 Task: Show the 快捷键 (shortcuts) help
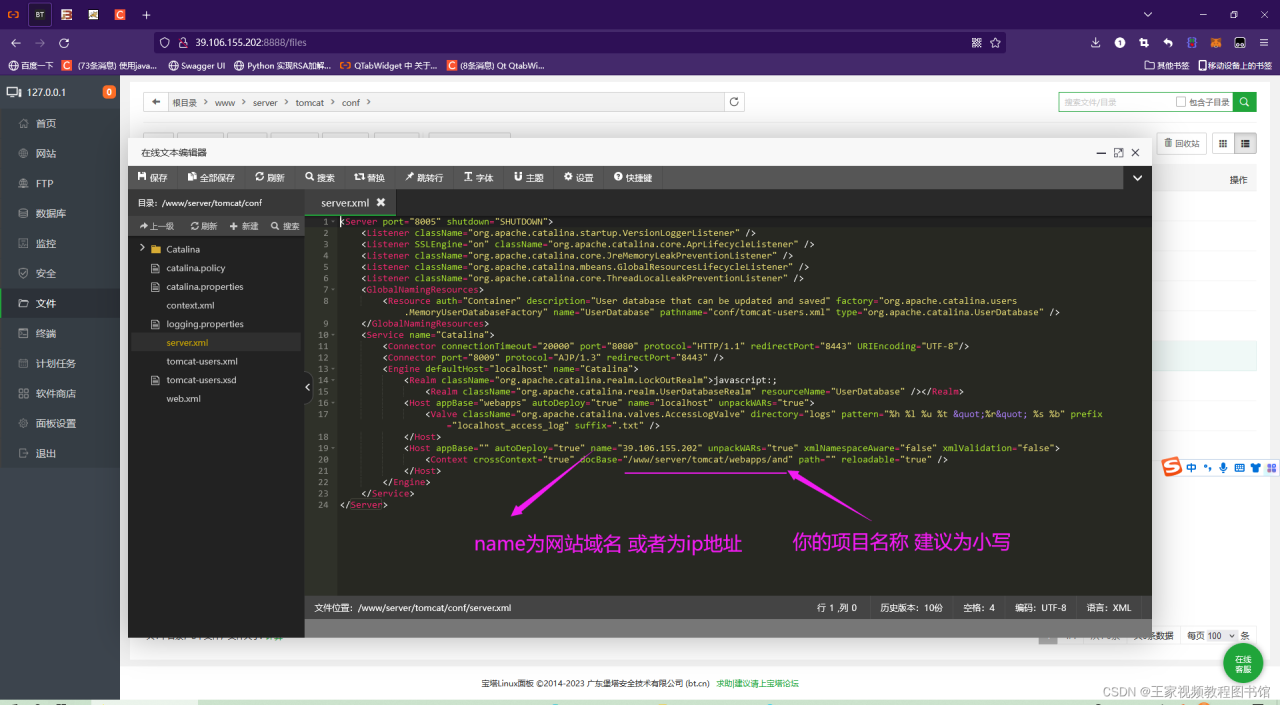click(632, 178)
